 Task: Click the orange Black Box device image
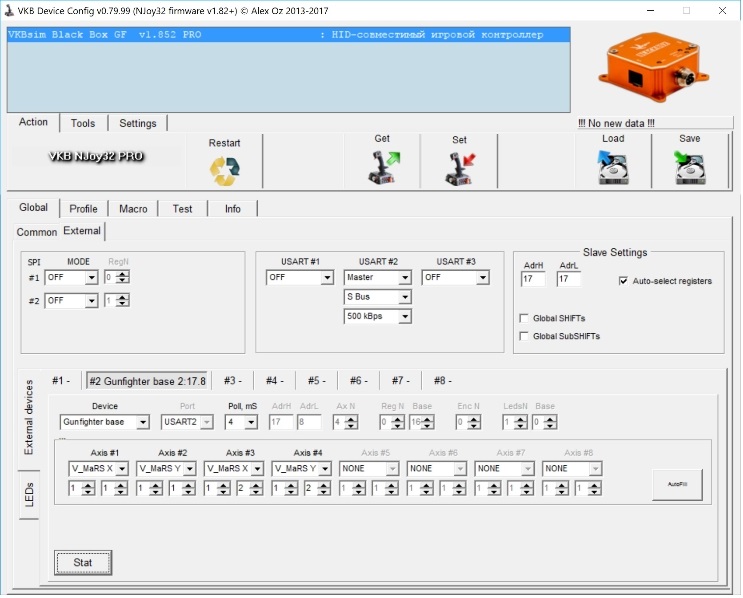click(x=653, y=67)
